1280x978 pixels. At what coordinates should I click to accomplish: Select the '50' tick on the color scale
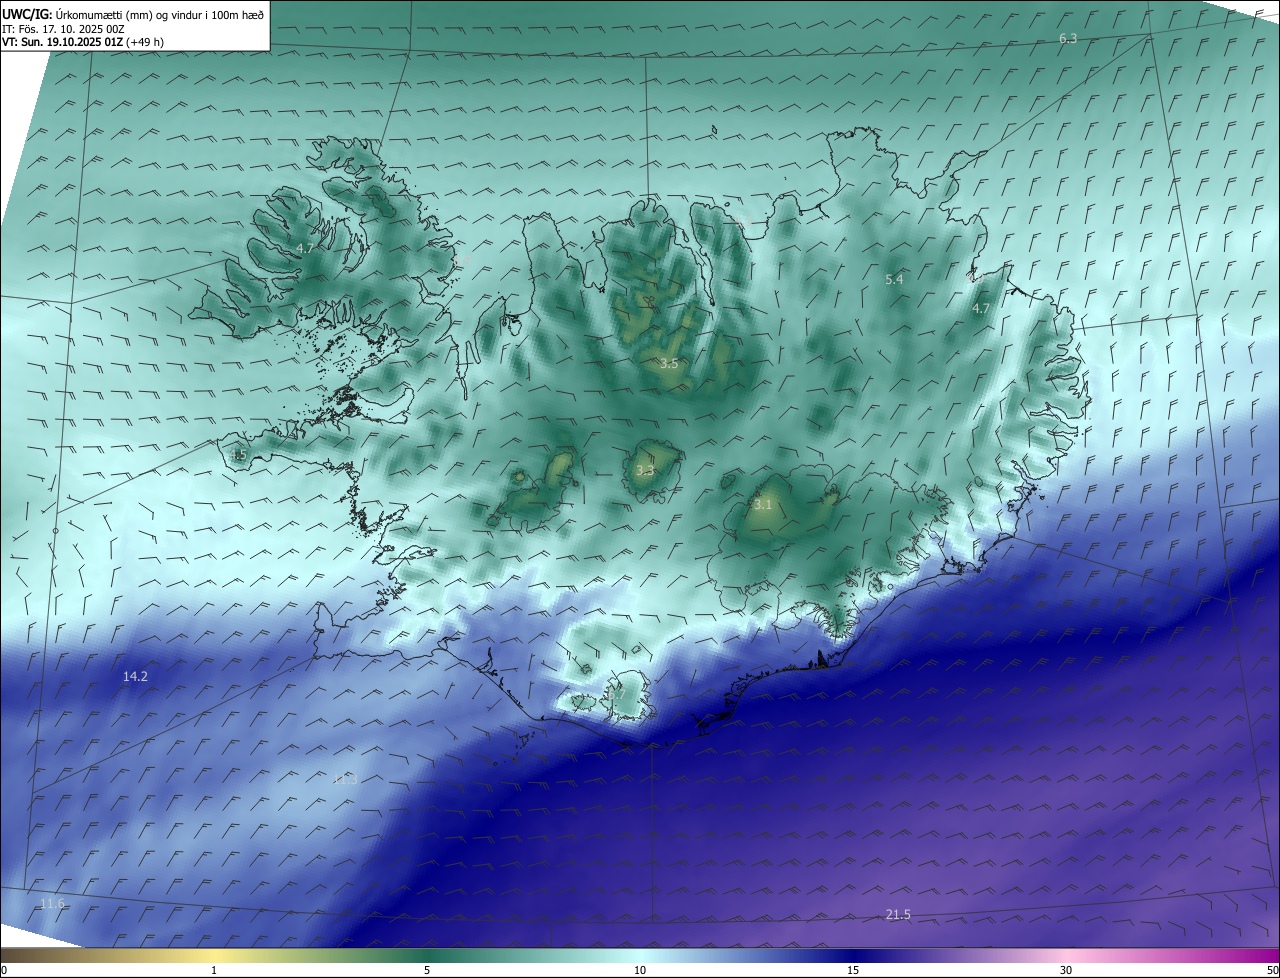click(1272, 970)
